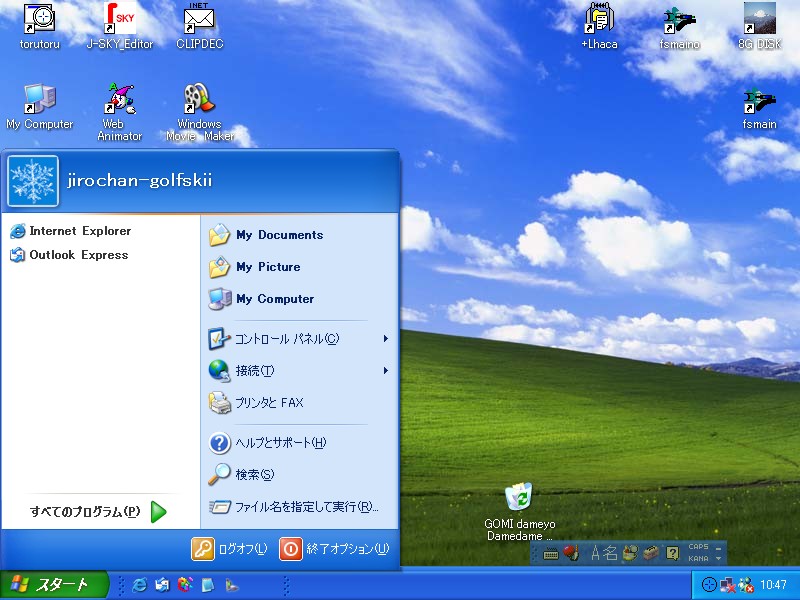This screenshot has height=600, width=800.
Task: Click ログオフ(L) log off button
Action: 229,549
